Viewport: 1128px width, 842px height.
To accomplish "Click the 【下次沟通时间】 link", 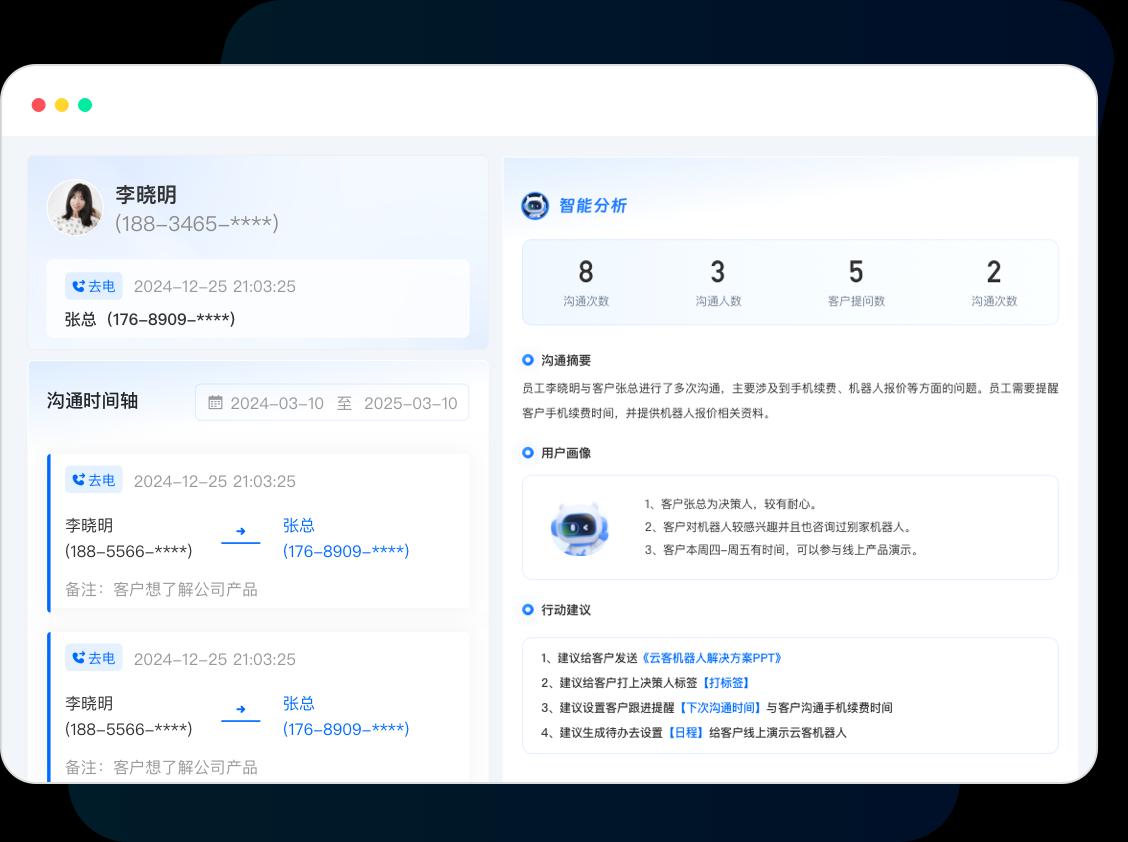I will point(720,707).
